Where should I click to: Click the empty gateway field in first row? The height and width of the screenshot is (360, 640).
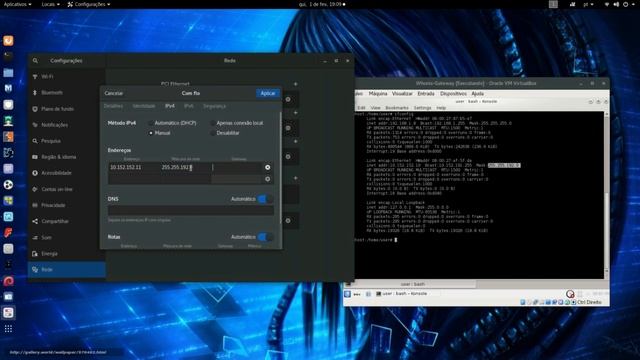tap(237, 167)
